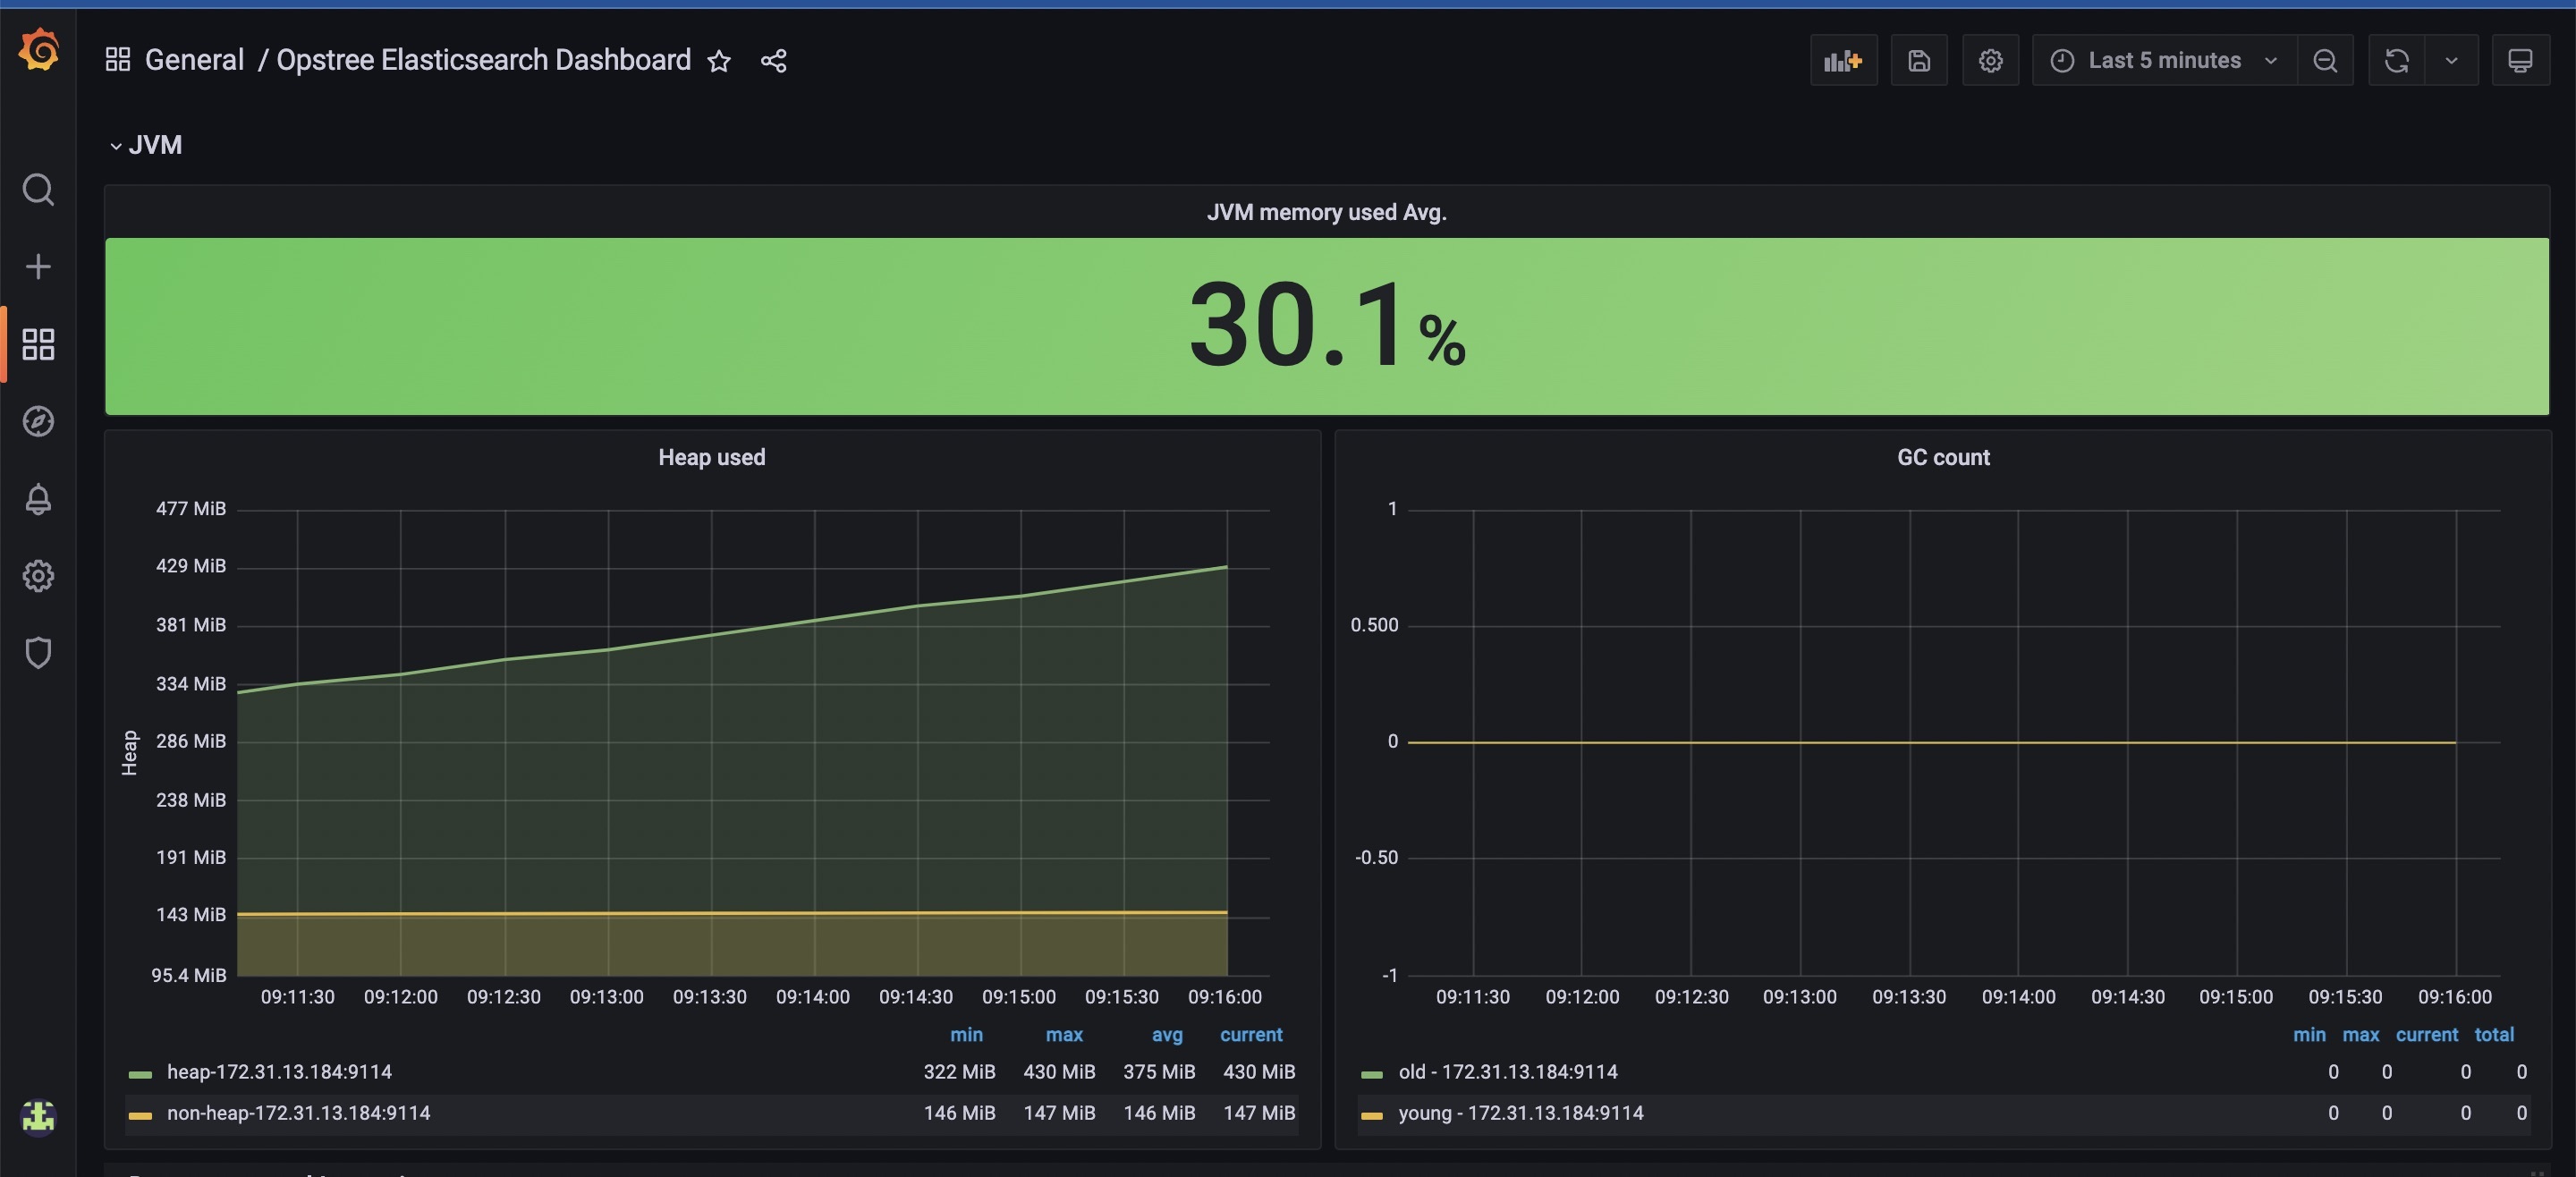Open the refresh interval dropdown arrow

point(2451,61)
